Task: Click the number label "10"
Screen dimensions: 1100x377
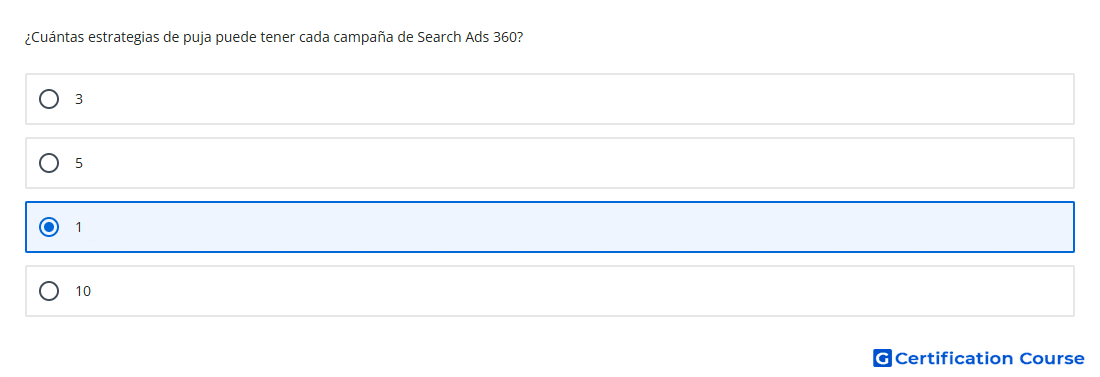Action: pyautogui.click(x=83, y=291)
